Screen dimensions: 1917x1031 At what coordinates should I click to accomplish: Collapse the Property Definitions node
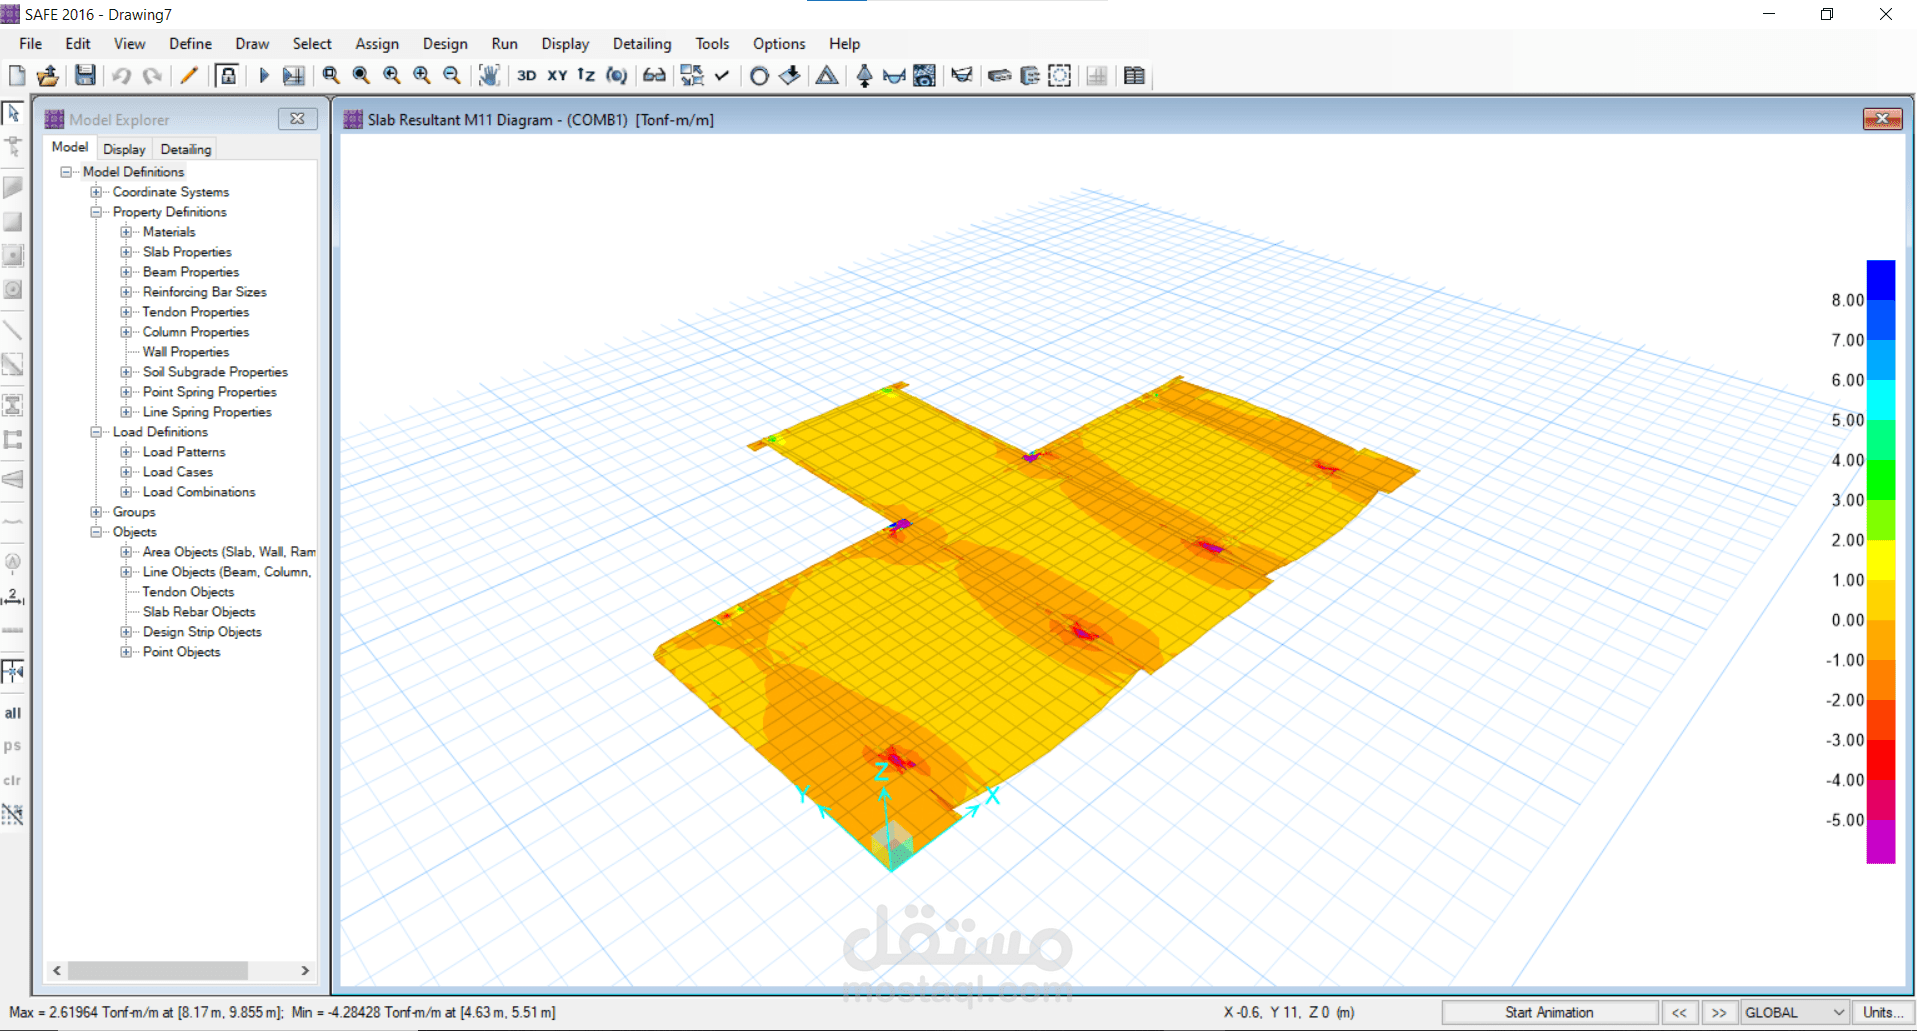point(97,212)
